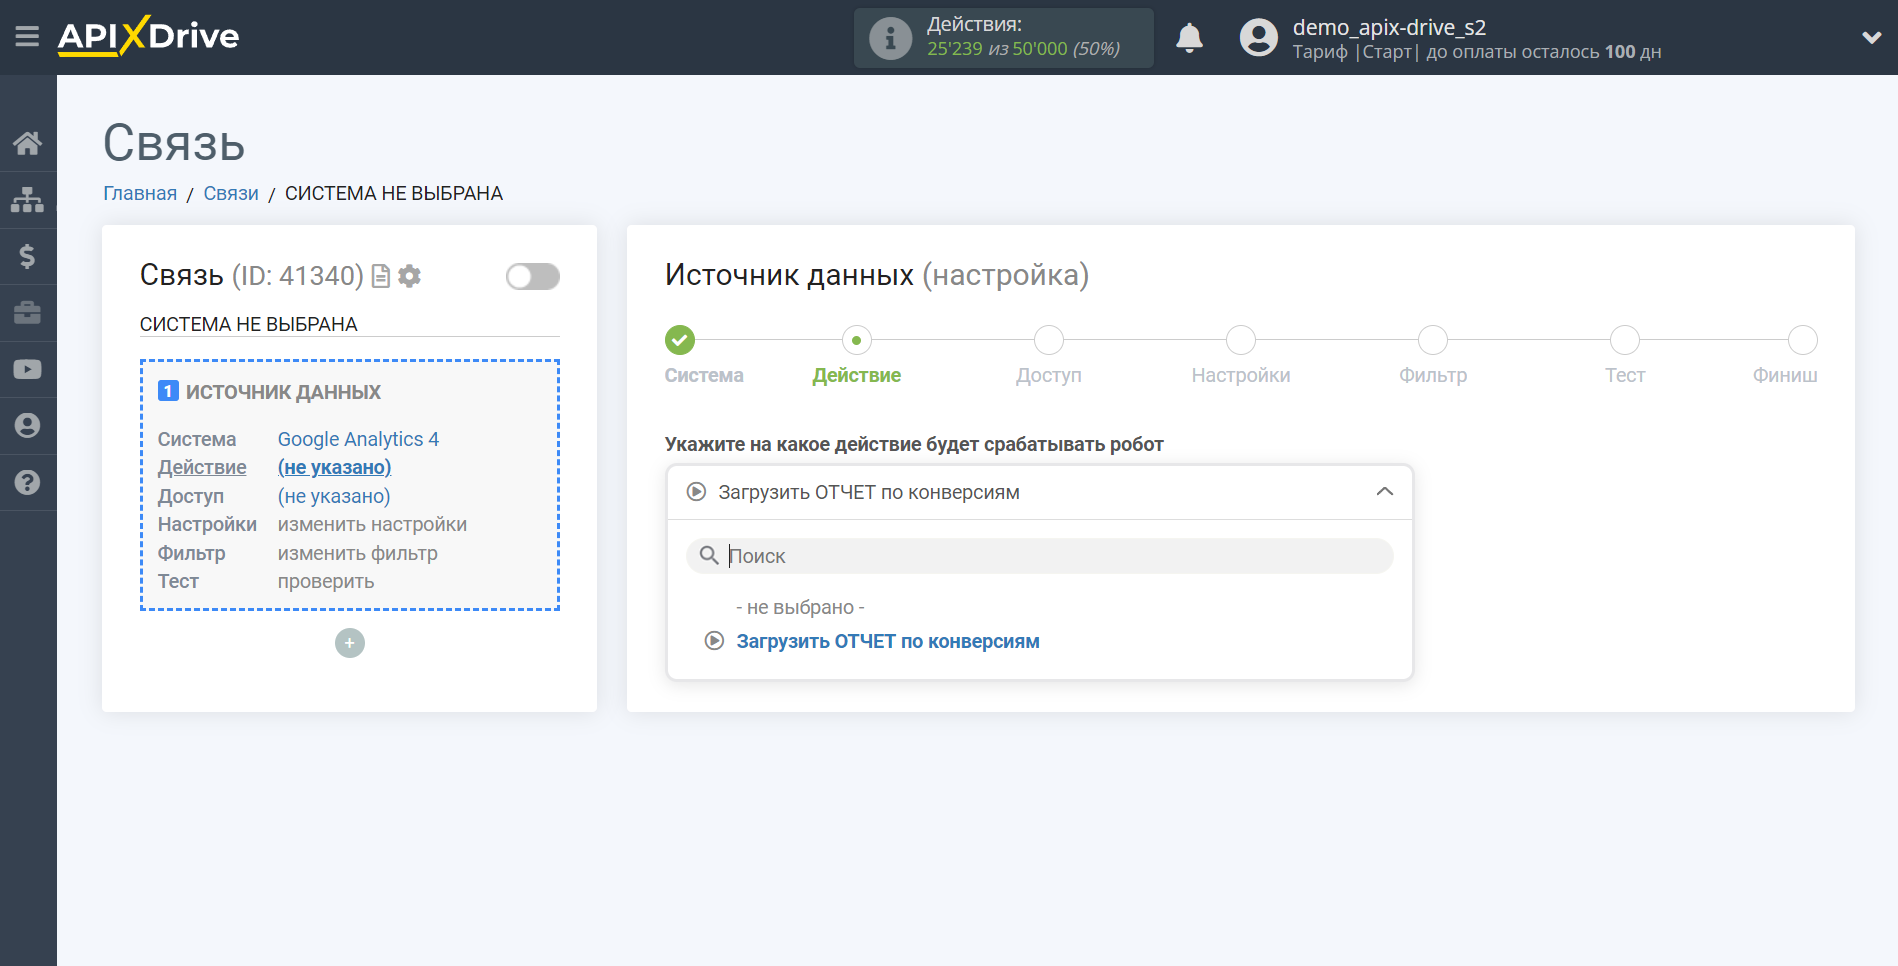Viewport: 1898px width, 966px height.
Task: Open briefcase icon in sidebar
Action: coord(27,313)
